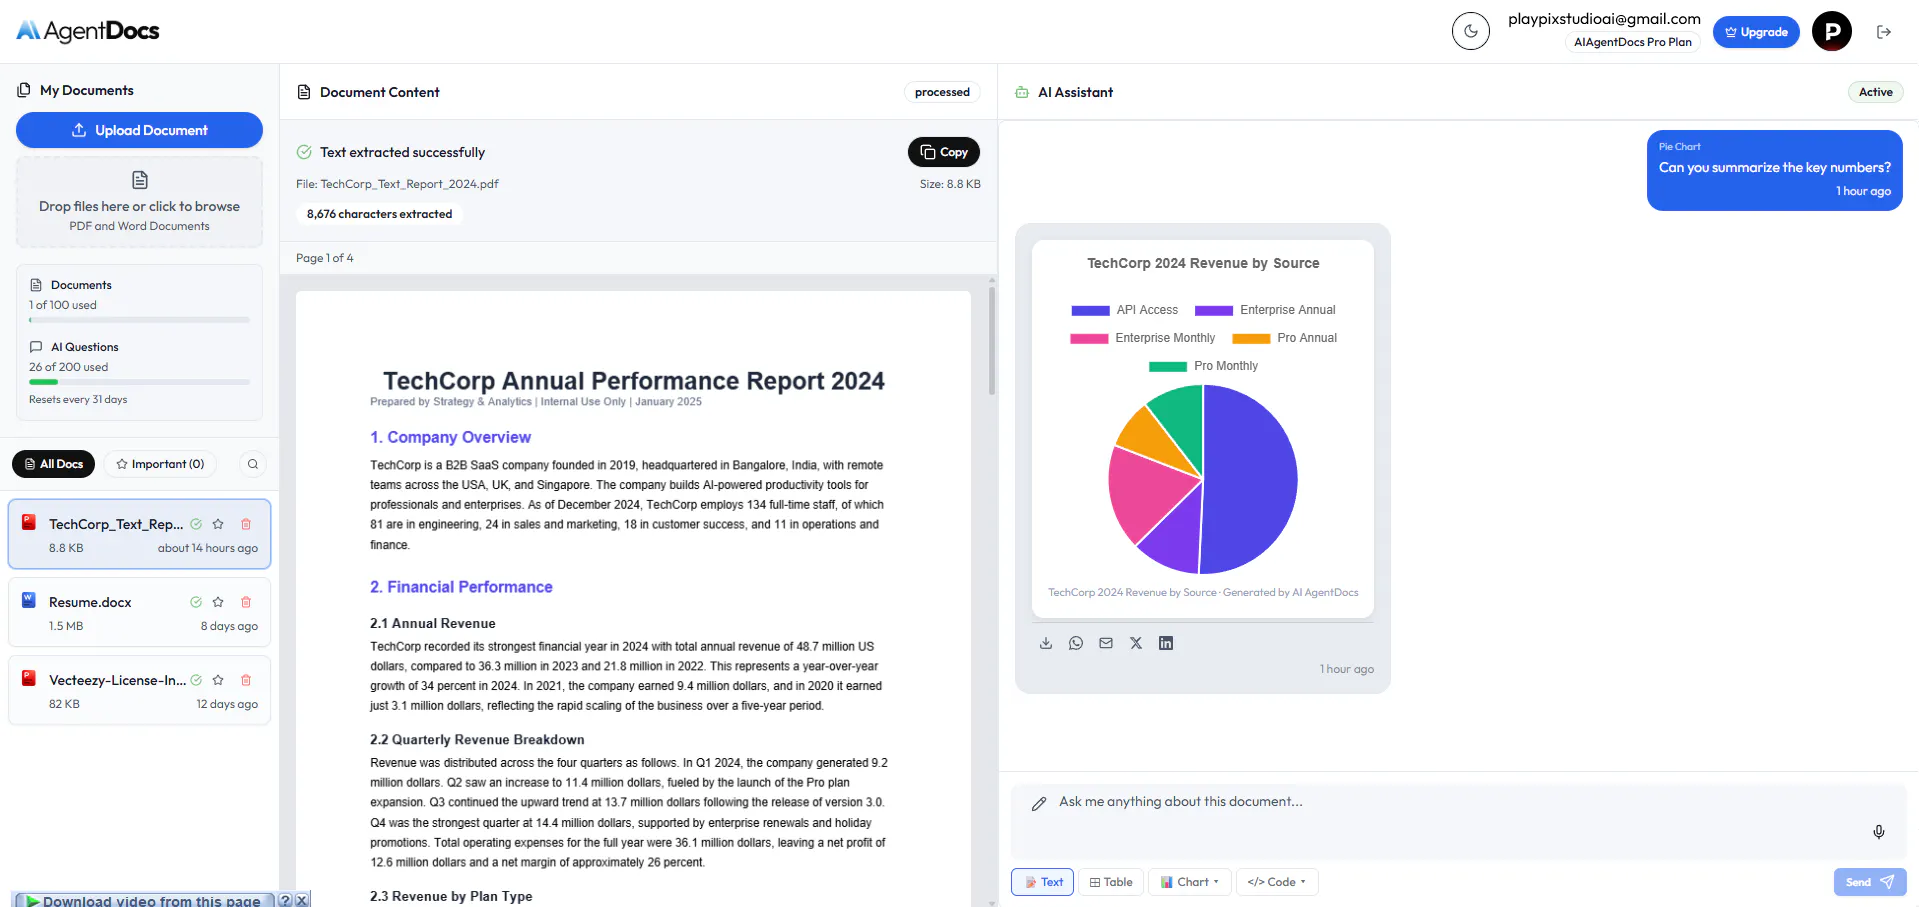Select the All Docs filter
Screen dimensions: 1919x907
[53, 464]
